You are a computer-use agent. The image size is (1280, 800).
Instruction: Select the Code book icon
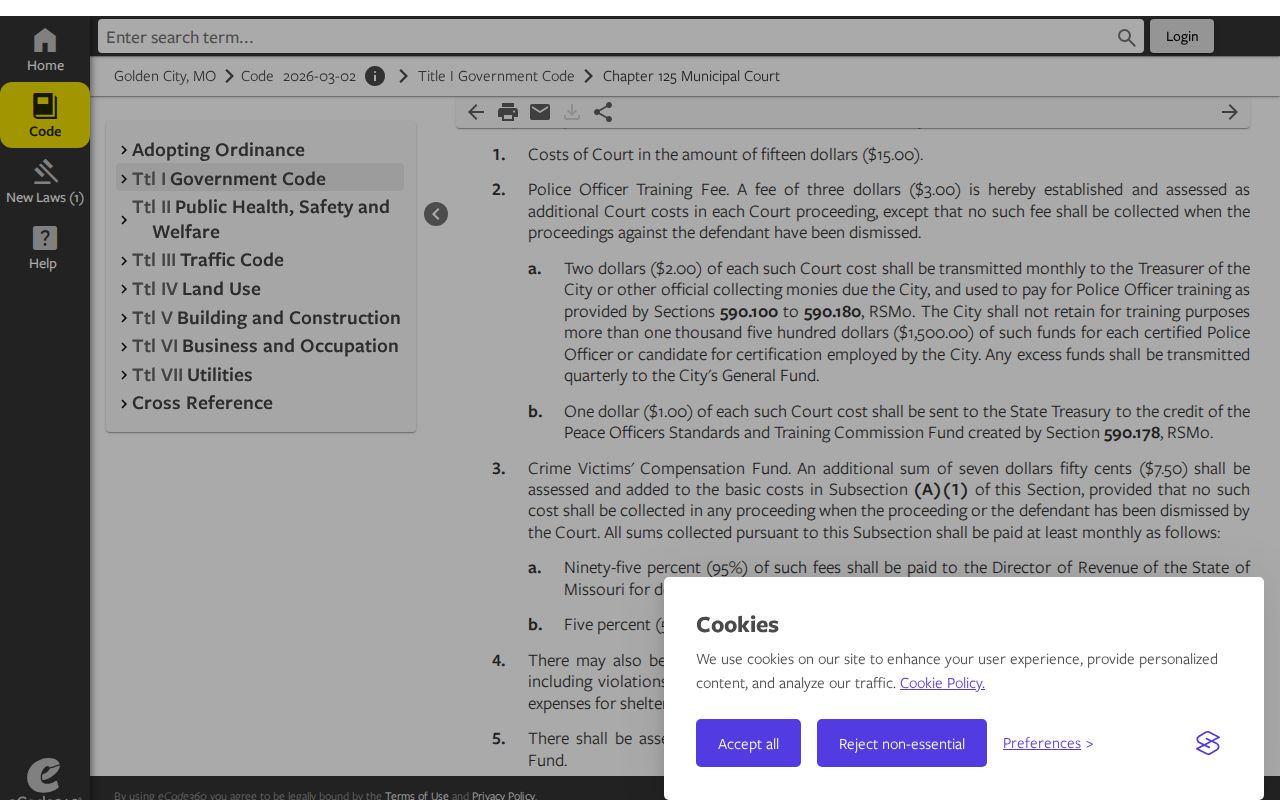[x=45, y=106]
